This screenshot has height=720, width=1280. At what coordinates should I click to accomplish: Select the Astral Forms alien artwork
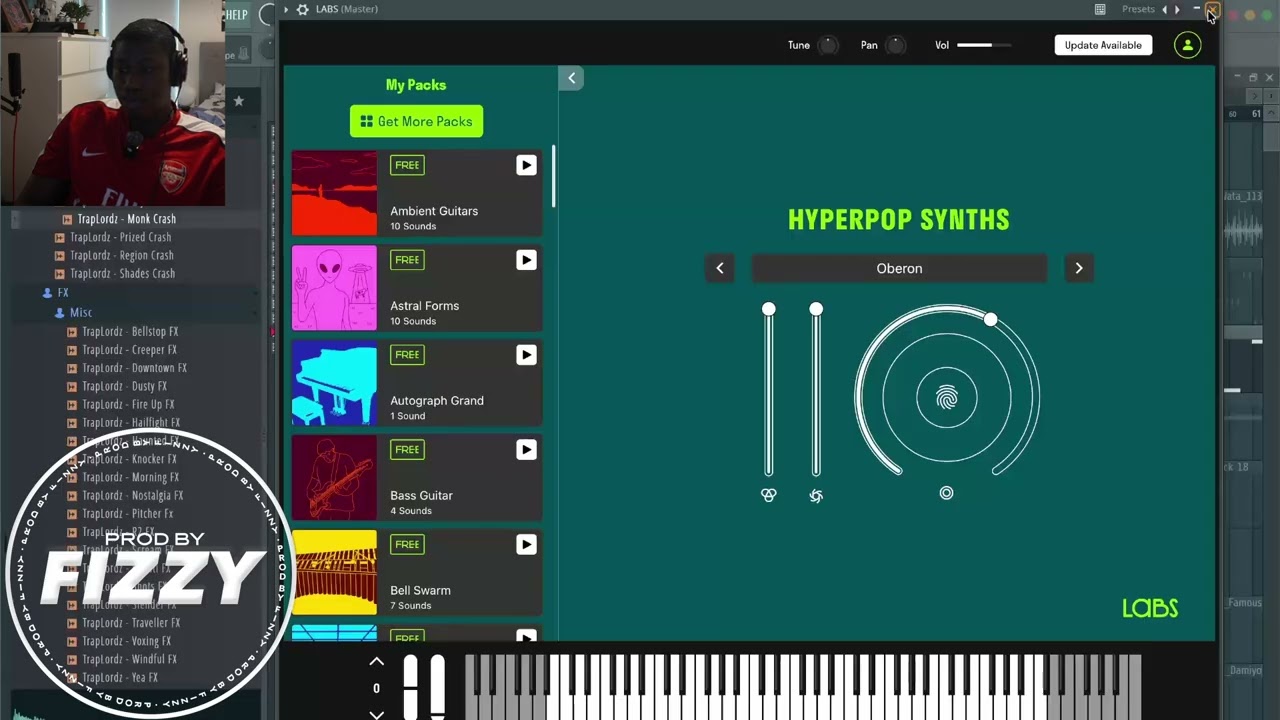[x=334, y=288]
